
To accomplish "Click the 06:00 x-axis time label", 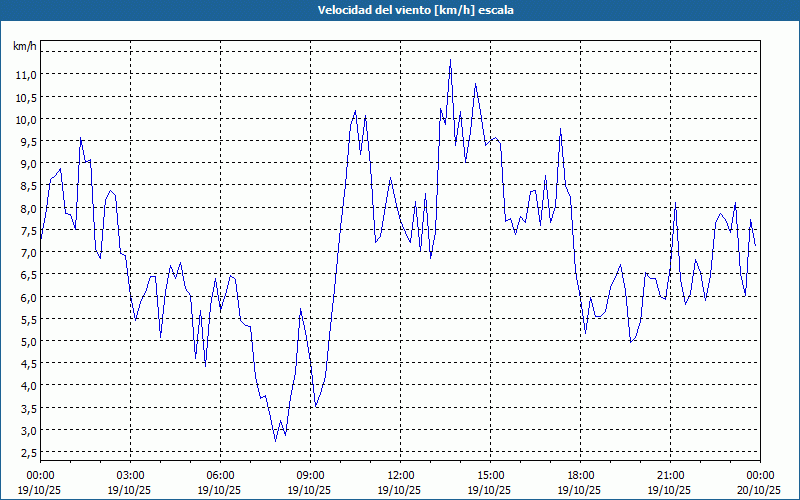I will coord(220,475).
